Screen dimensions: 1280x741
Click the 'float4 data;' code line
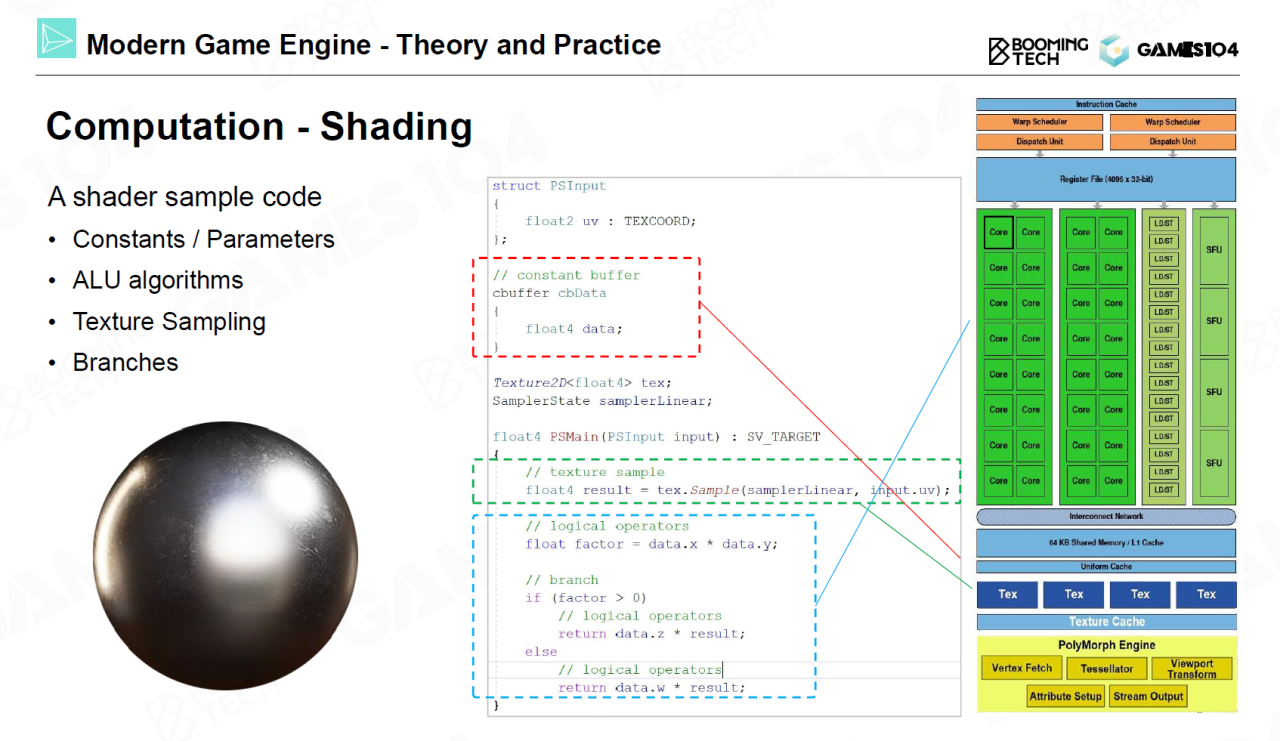point(573,329)
